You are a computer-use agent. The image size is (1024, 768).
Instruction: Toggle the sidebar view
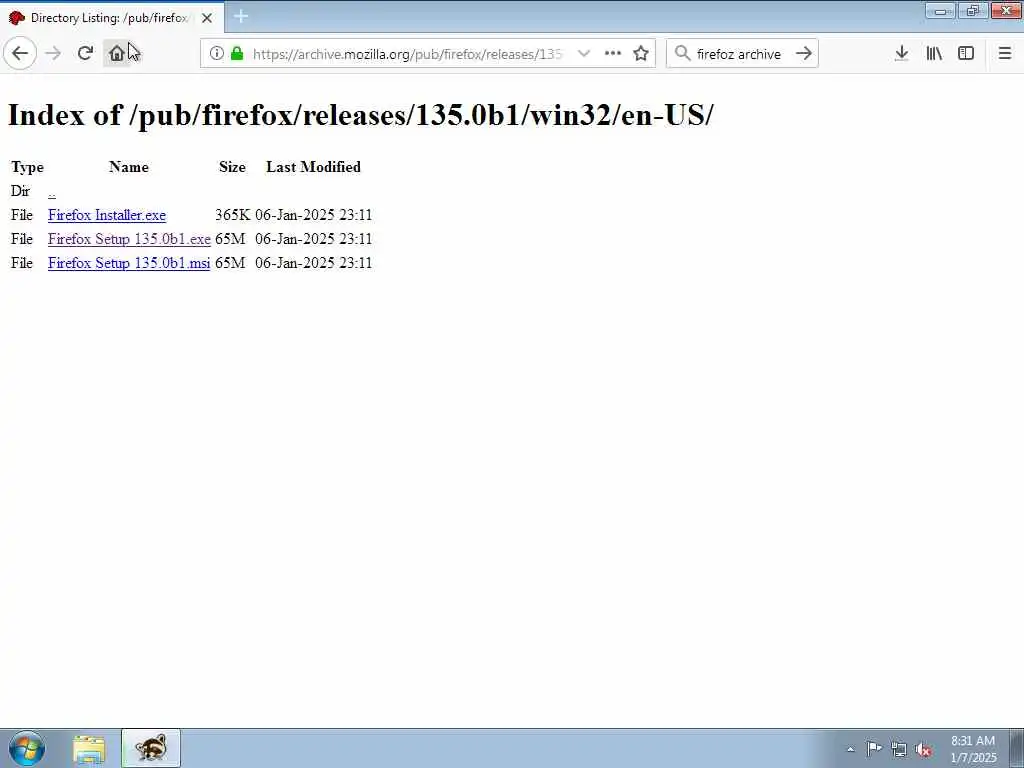pyautogui.click(x=966, y=54)
